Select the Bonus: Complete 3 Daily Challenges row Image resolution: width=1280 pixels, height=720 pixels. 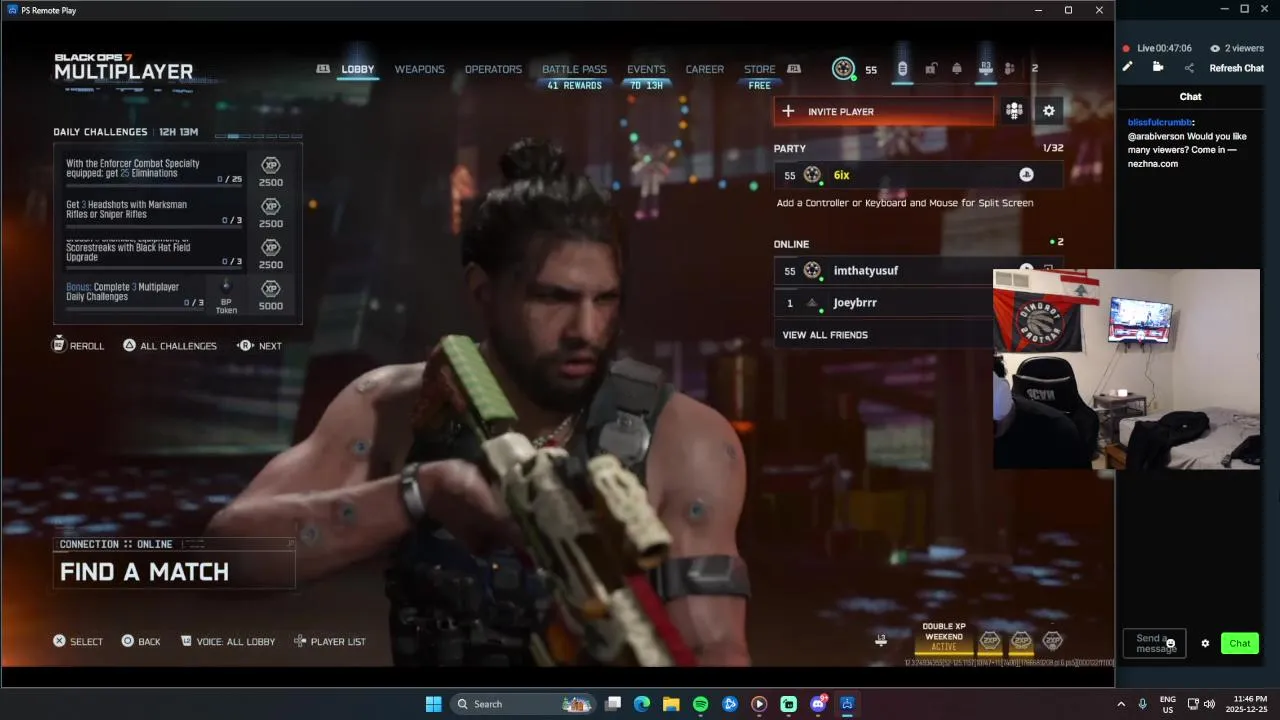134,293
